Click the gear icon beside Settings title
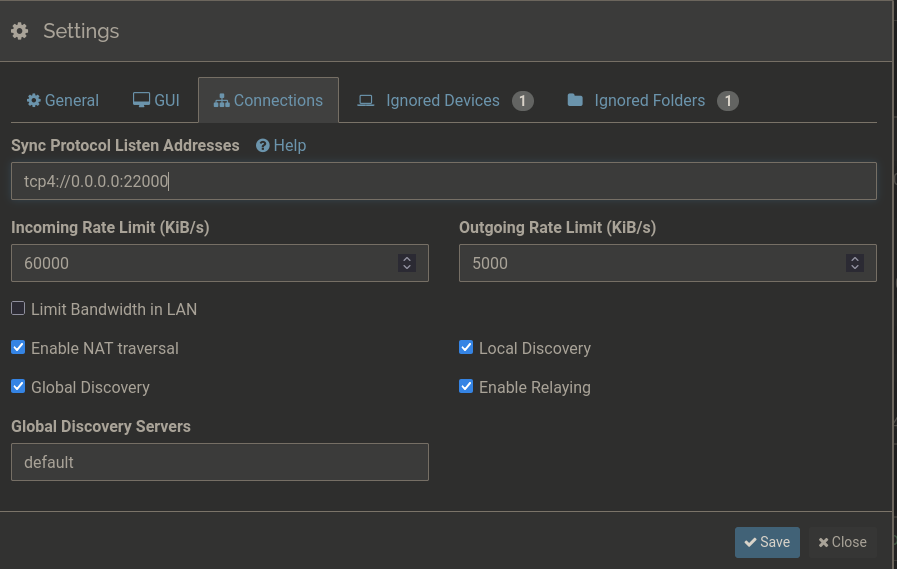897x569 pixels. 19,31
